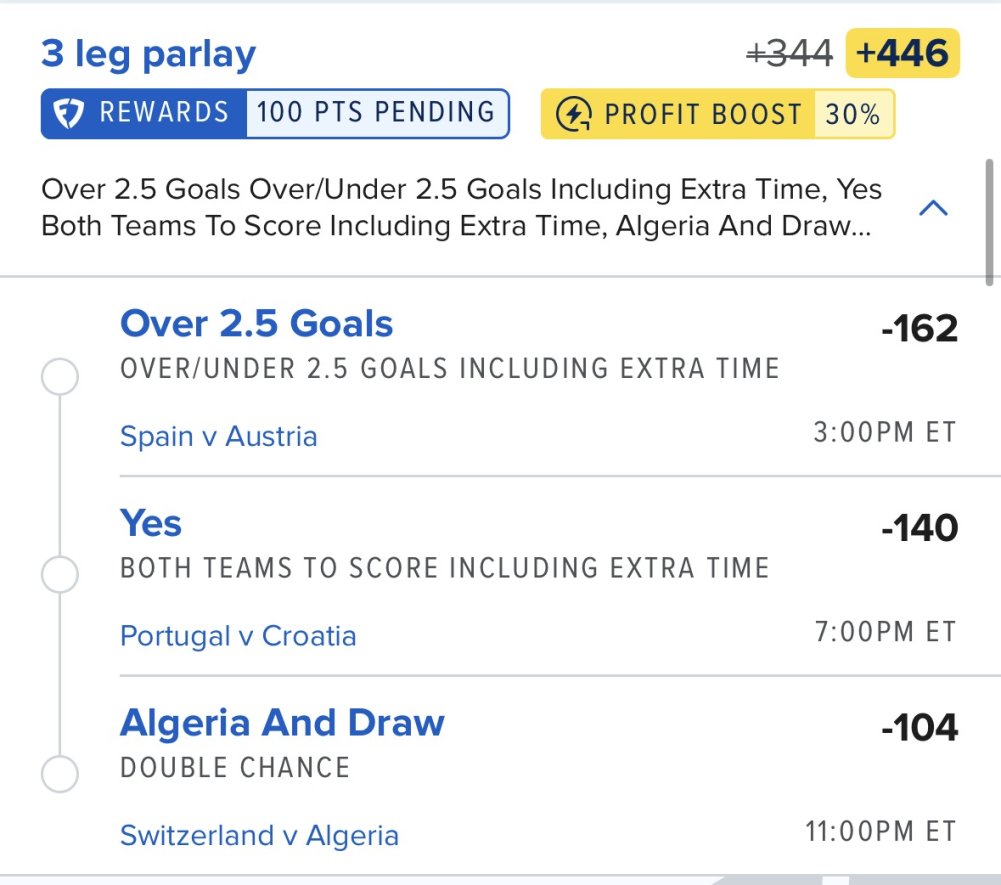Open the Switzerland v Algeria match link
The height and width of the screenshot is (885, 1001).
tap(259, 835)
